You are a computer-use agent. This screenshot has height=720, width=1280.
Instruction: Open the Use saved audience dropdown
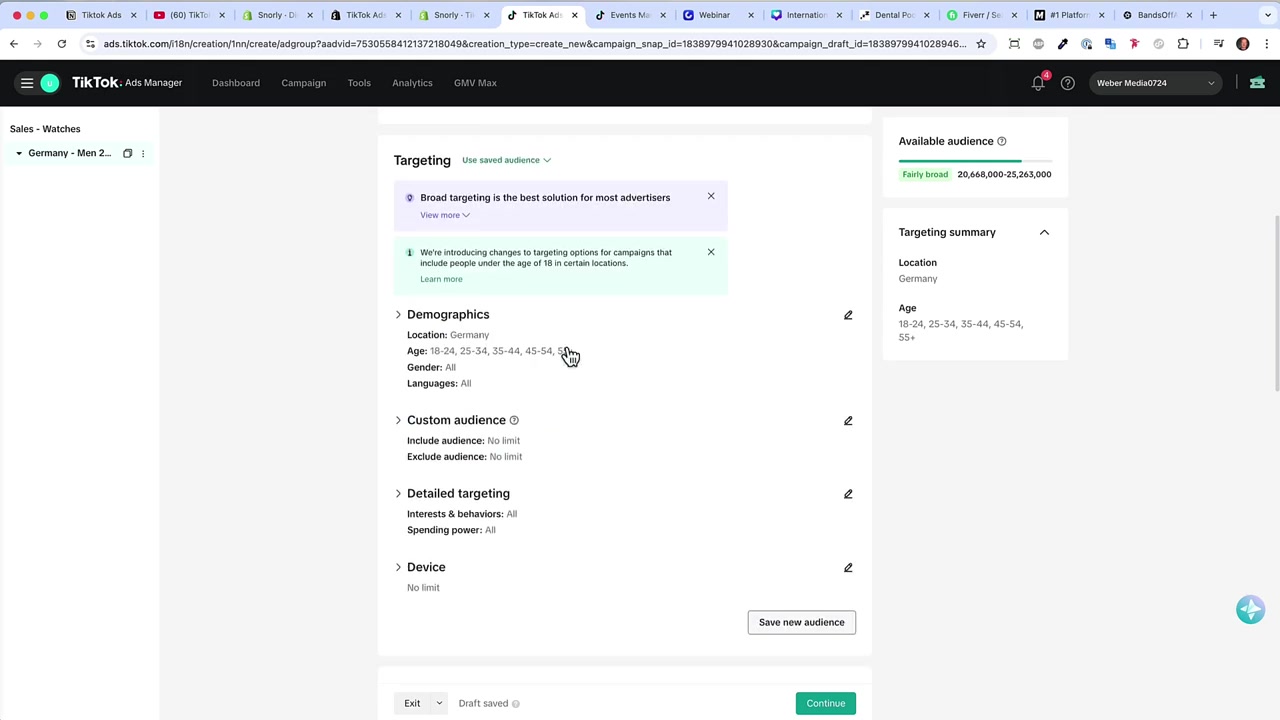pos(506,160)
